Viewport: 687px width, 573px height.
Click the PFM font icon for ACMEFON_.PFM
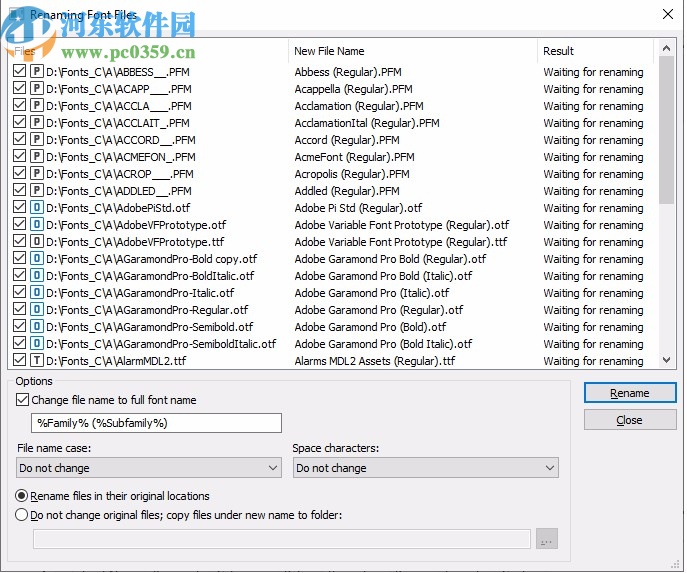click(x=37, y=156)
